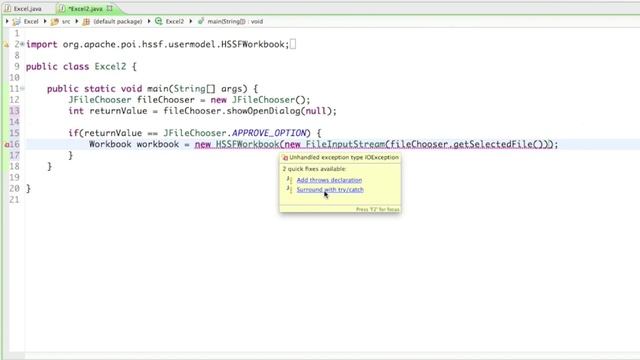Image resolution: width=640 pixels, height=360 pixels.
Task: Click the collapsed imports box after HSSFWorkbook;
Action: click(293, 44)
